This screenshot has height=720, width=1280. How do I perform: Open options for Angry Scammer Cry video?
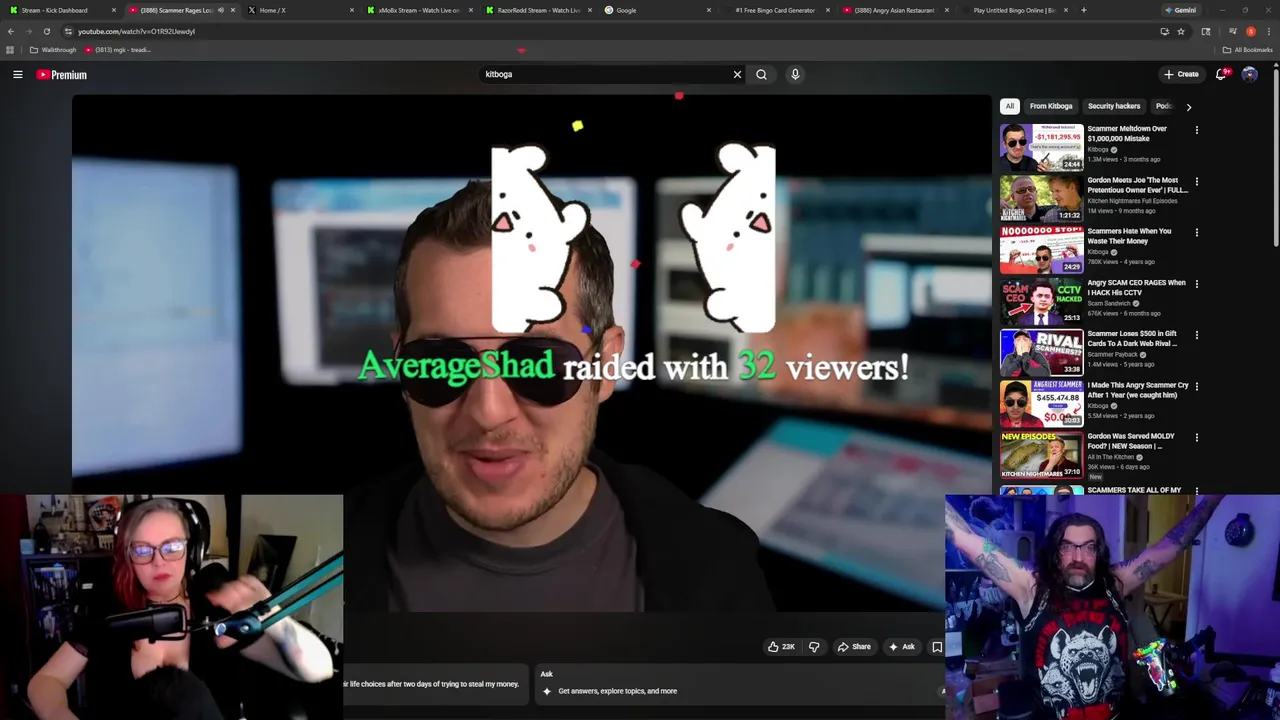[1197, 386]
